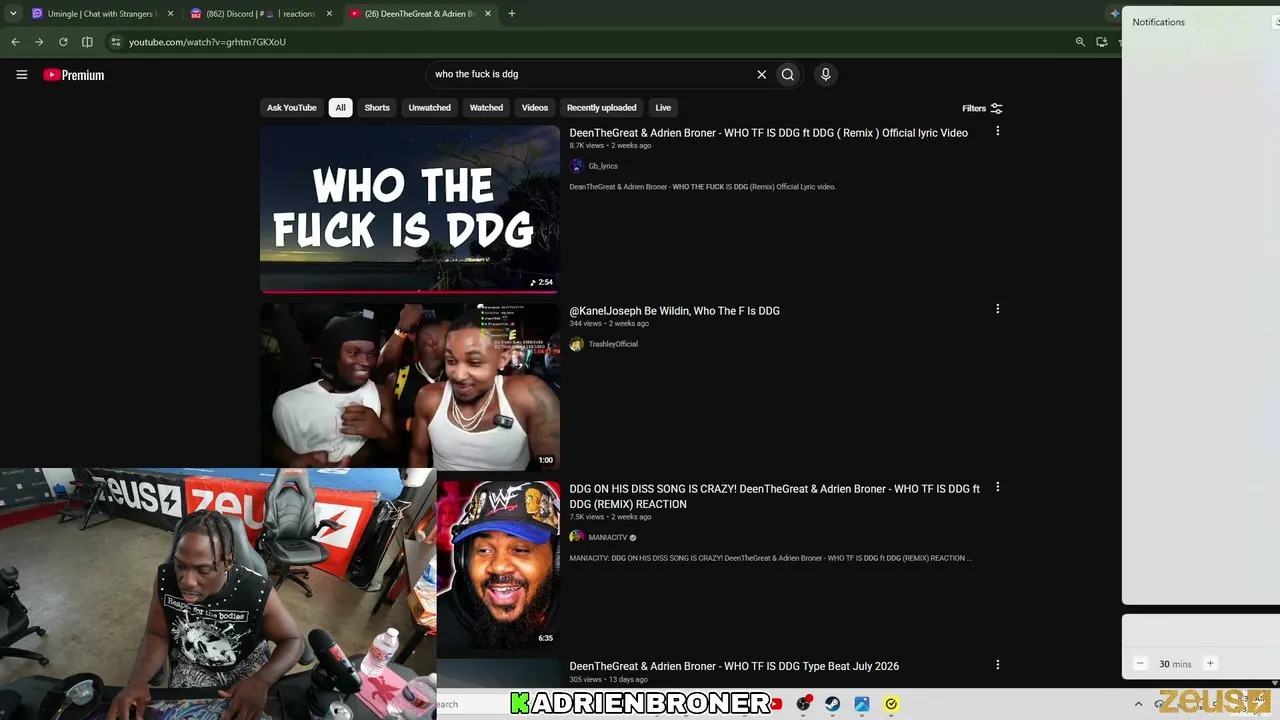Open more options for Type Beat July 2026
The image size is (1280, 720).
tap(997, 665)
